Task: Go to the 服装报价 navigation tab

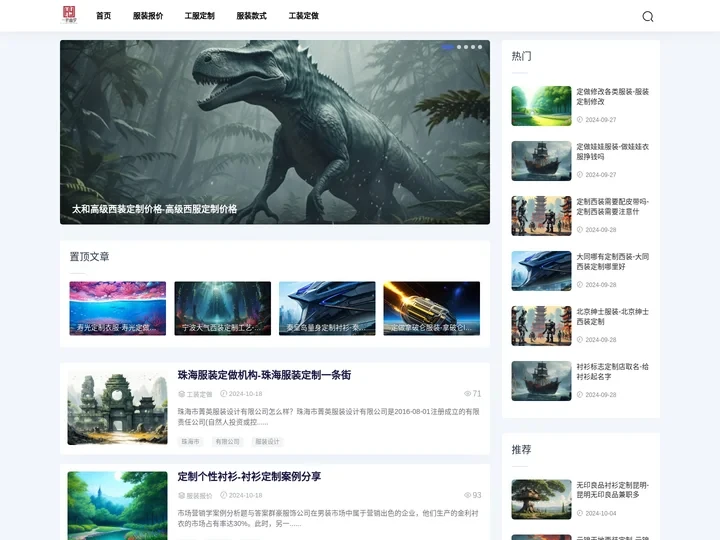Action: [x=148, y=16]
